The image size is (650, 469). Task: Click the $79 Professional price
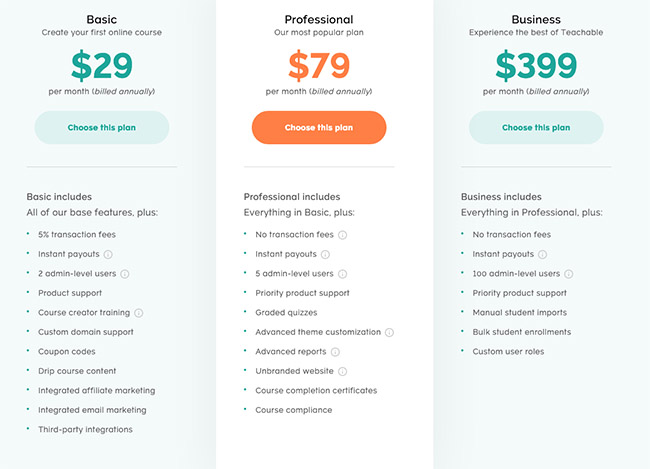click(x=319, y=65)
